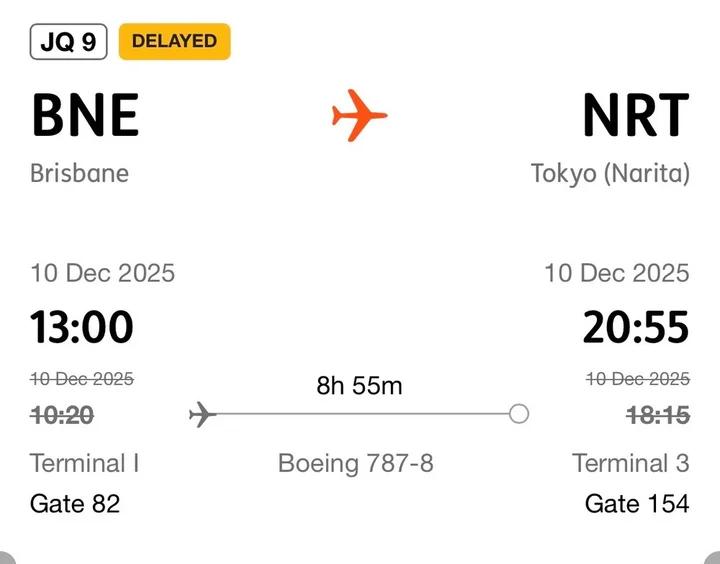Screen dimensions: 720x564
Task: Click the arrival circle on flight line
Action: point(518,414)
